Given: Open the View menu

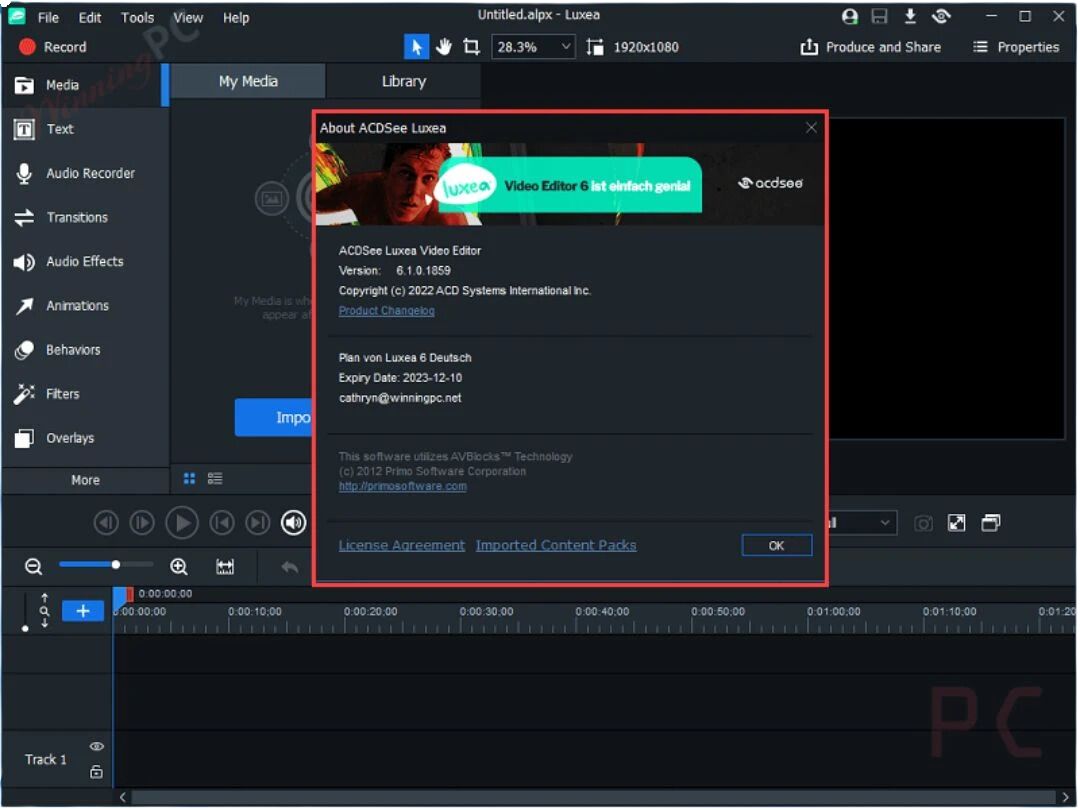Looking at the screenshot, I should coord(187,17).
